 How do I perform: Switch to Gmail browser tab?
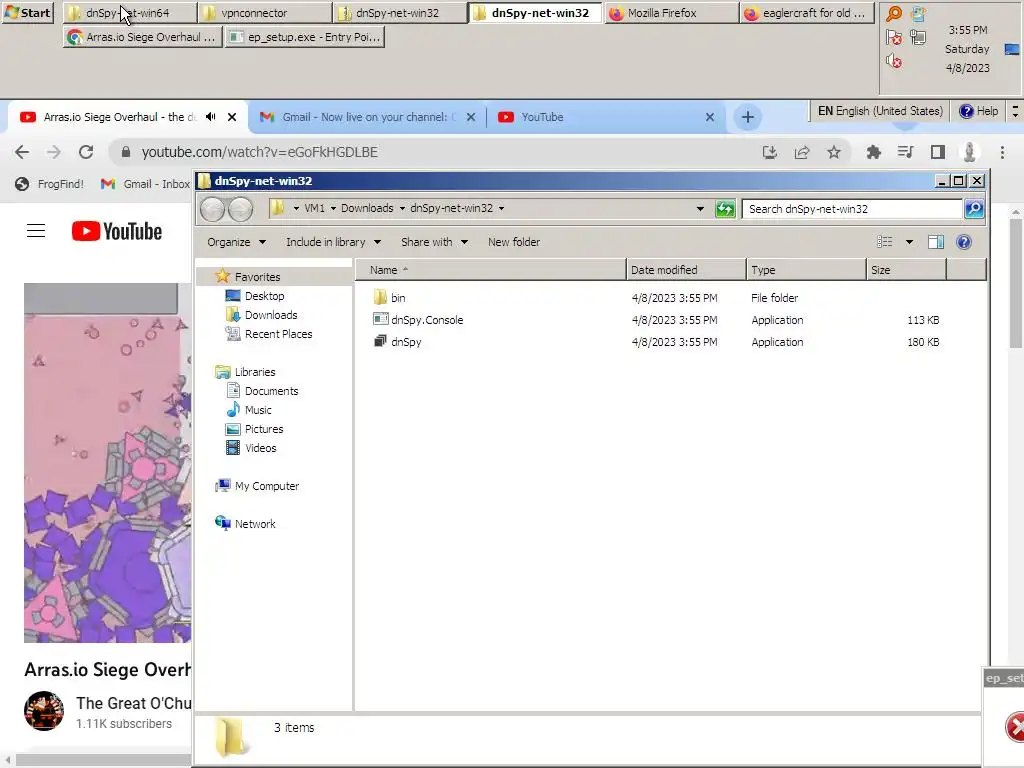click(368, 117)
